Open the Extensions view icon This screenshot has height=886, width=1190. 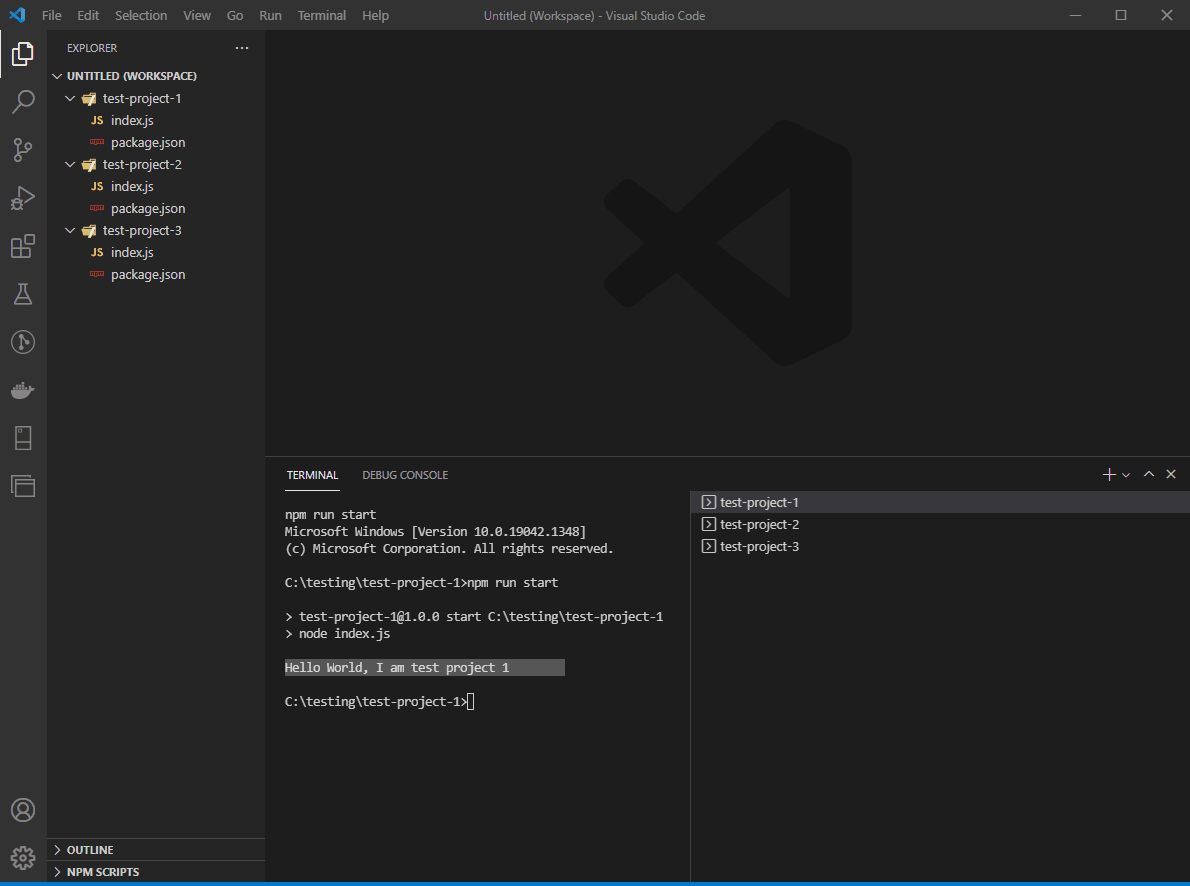(x=23, y=246)
